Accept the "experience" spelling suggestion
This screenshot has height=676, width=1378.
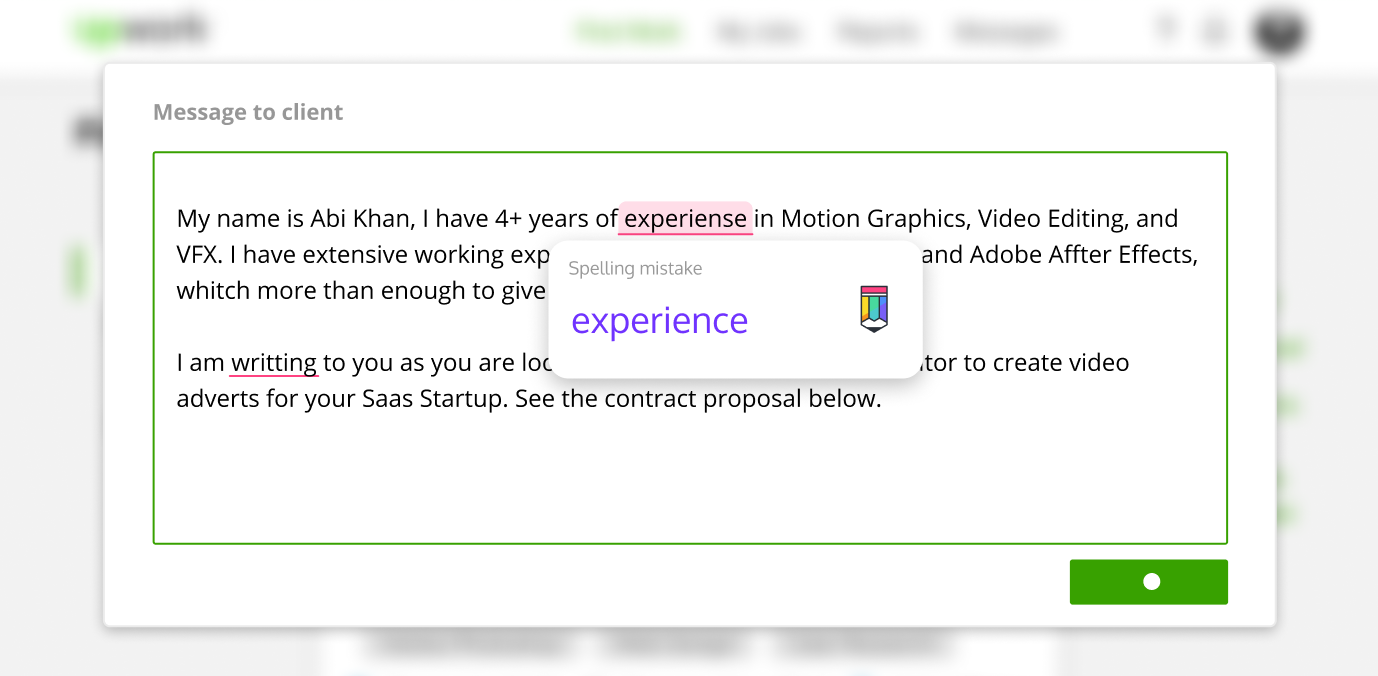[x=659, y=321]
